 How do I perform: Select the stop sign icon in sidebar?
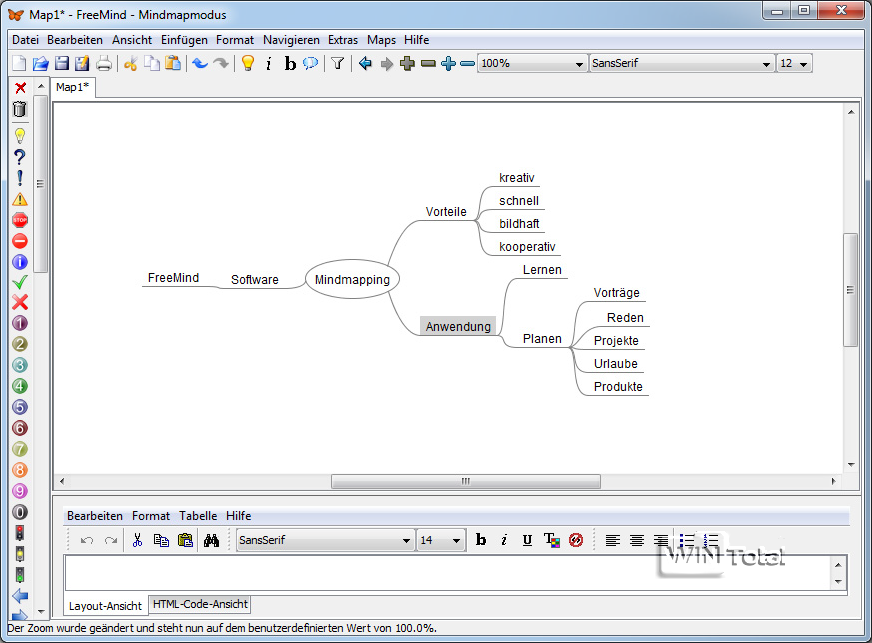click(x=20, y=220)
